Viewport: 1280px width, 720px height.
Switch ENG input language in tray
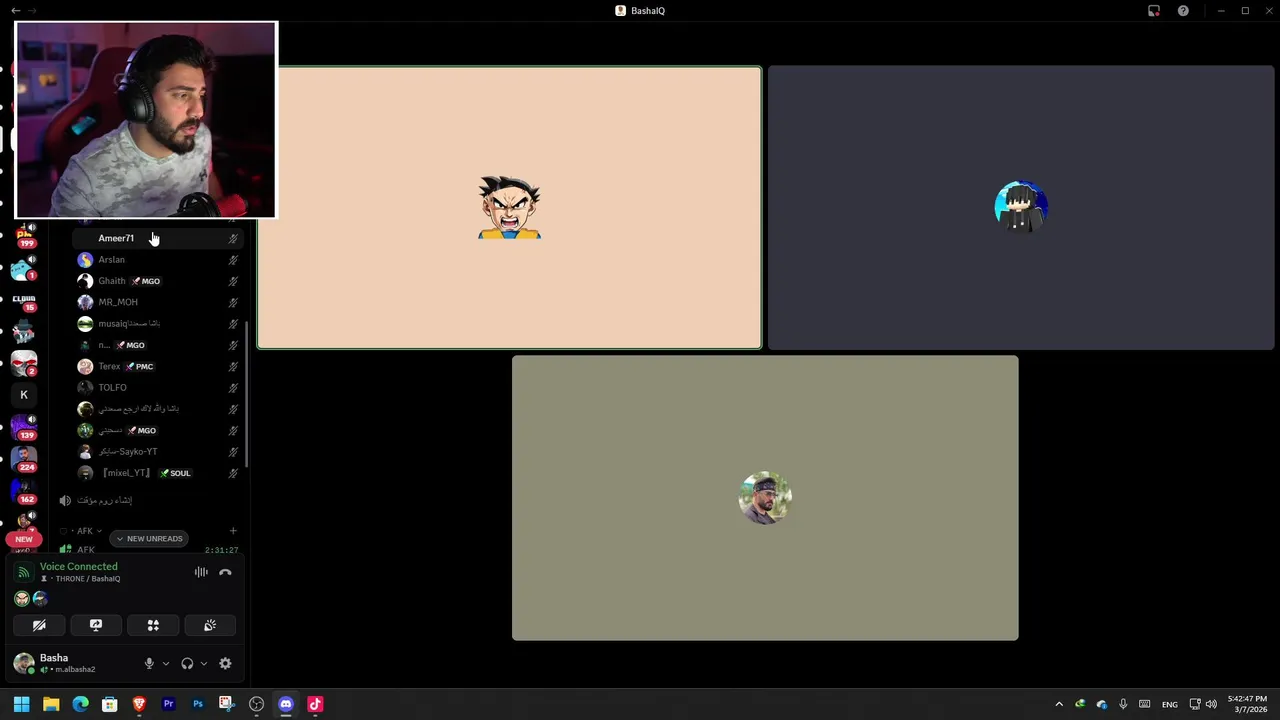click(1169, 704)
